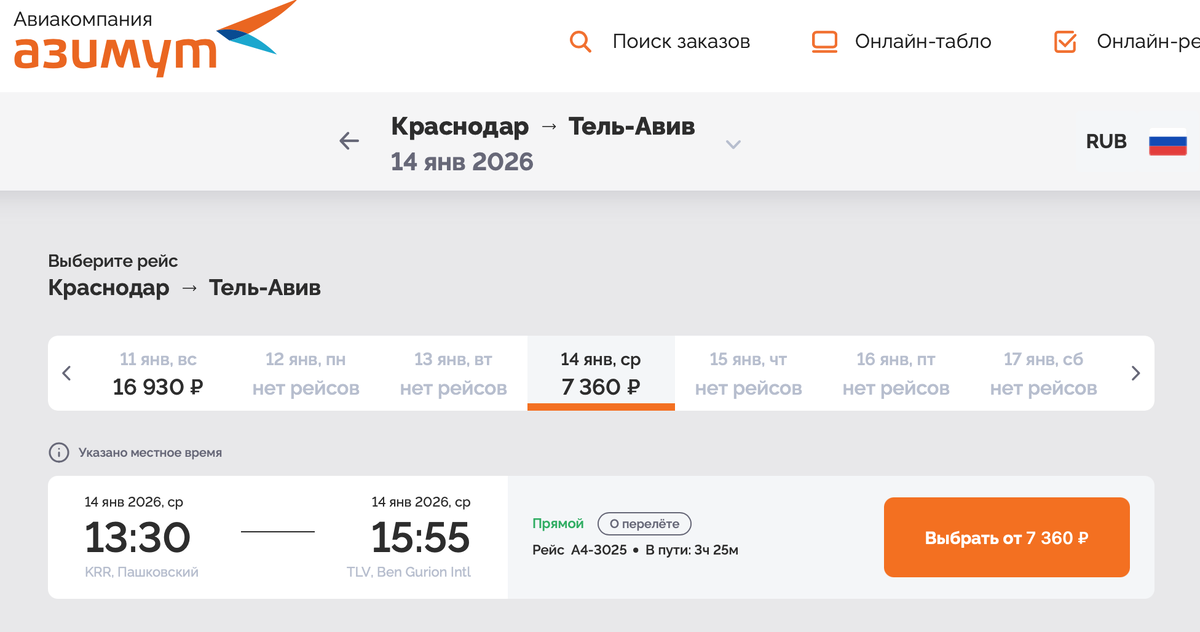Click the right arrow in the date carousel
1200x632 pixels.
point(1135,372)
